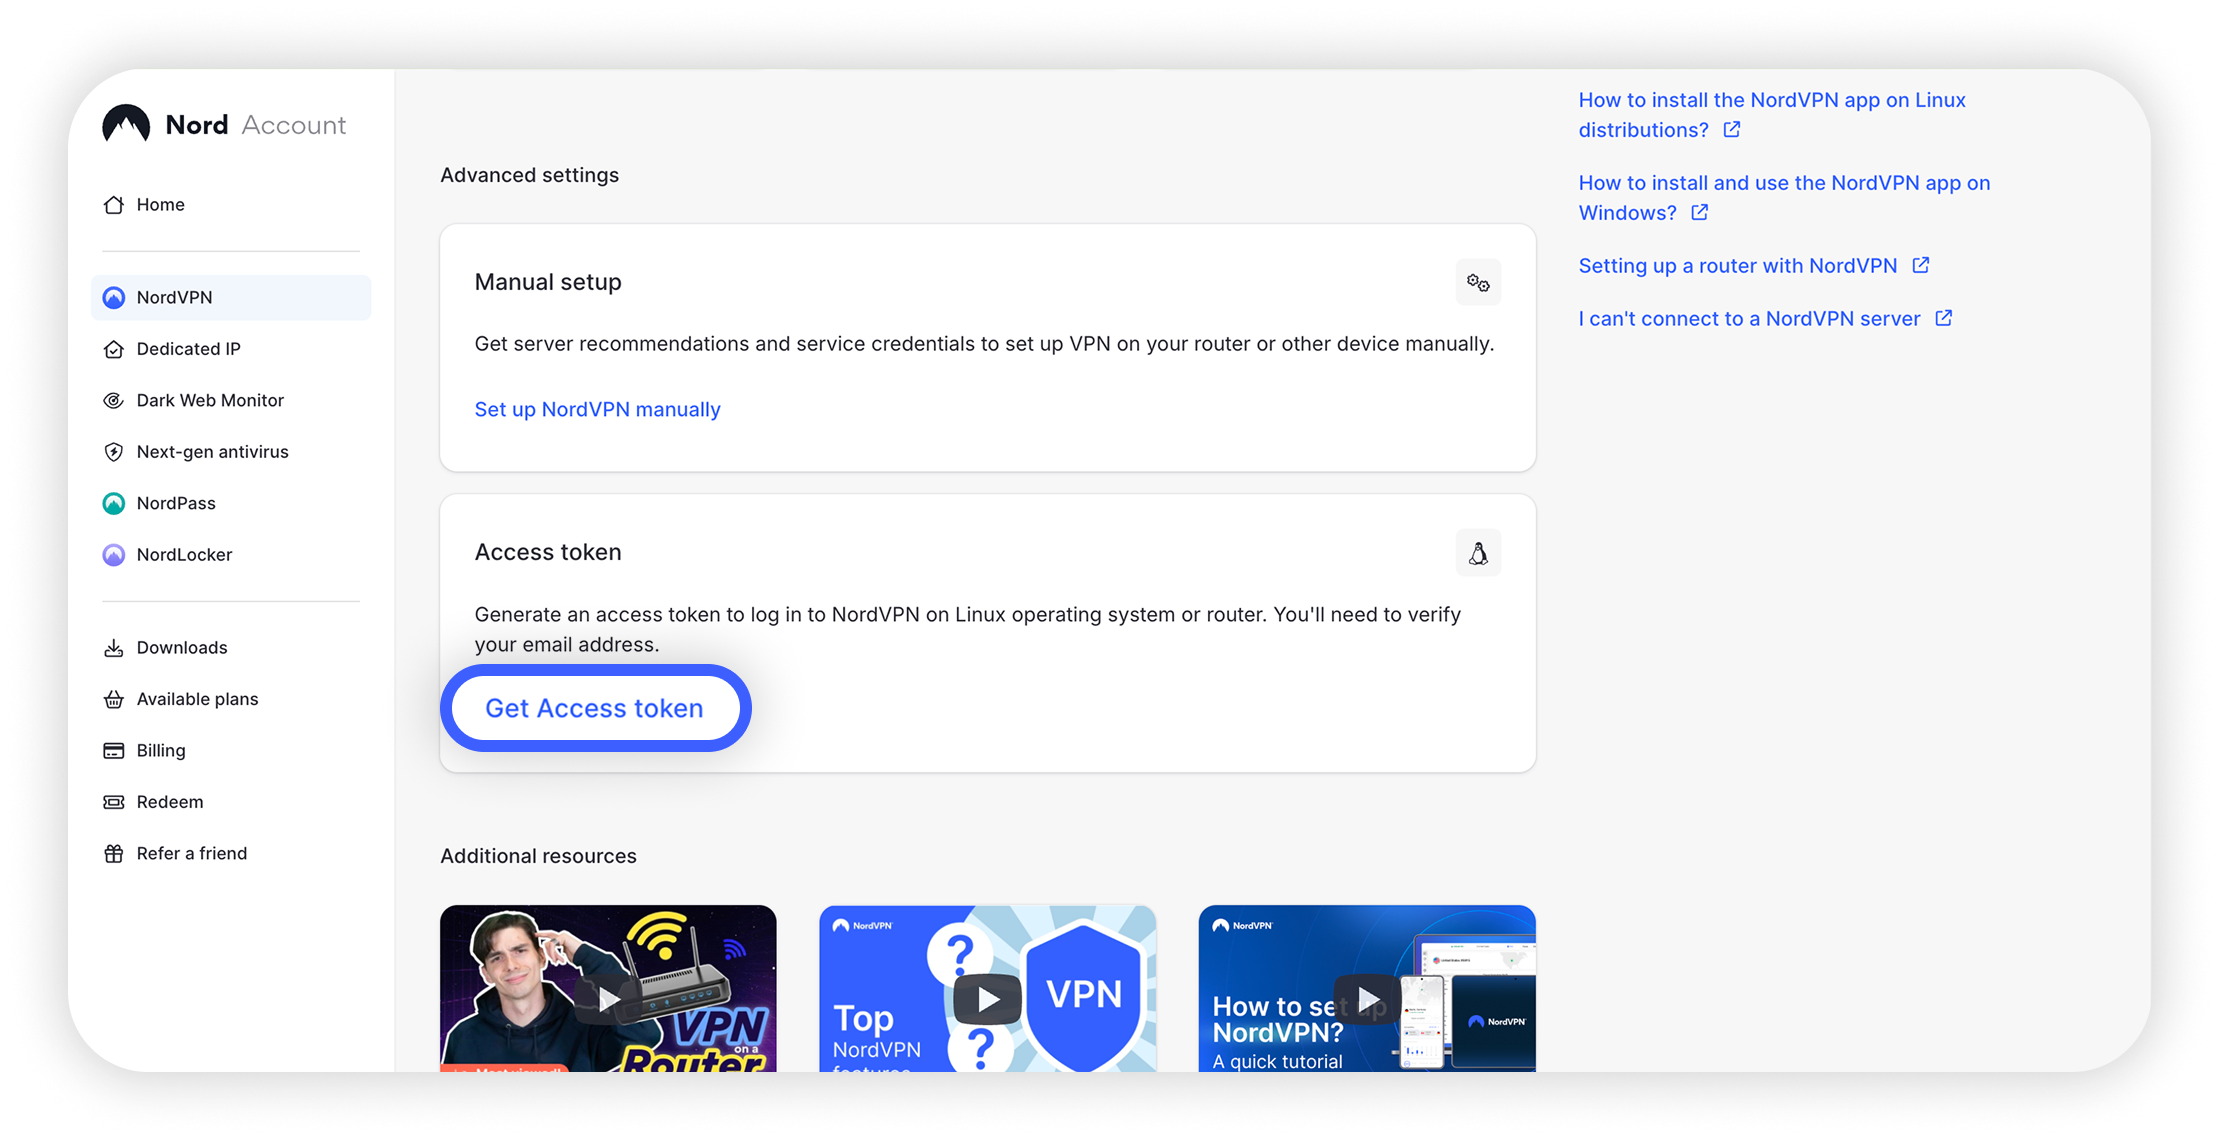Click the Refer a friend gift icon

click(x=114, y=854)
